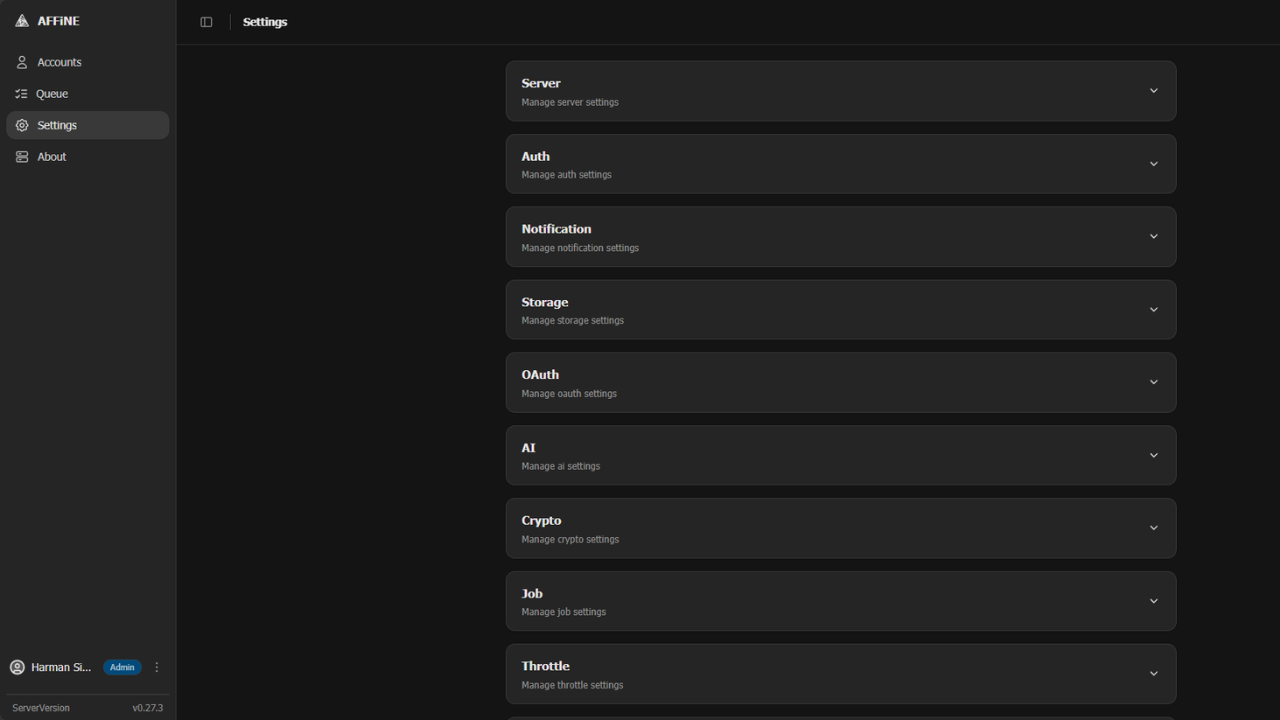This screenshot has width=1280, height=720.
Task: Expand the Server settings chevron
Action: pyautogui.click(x=1153, y=91)
